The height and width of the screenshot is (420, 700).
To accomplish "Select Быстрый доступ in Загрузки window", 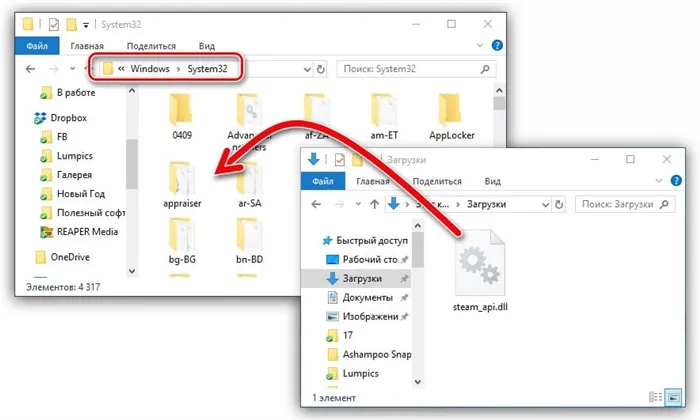I will [x=365, y=241].
